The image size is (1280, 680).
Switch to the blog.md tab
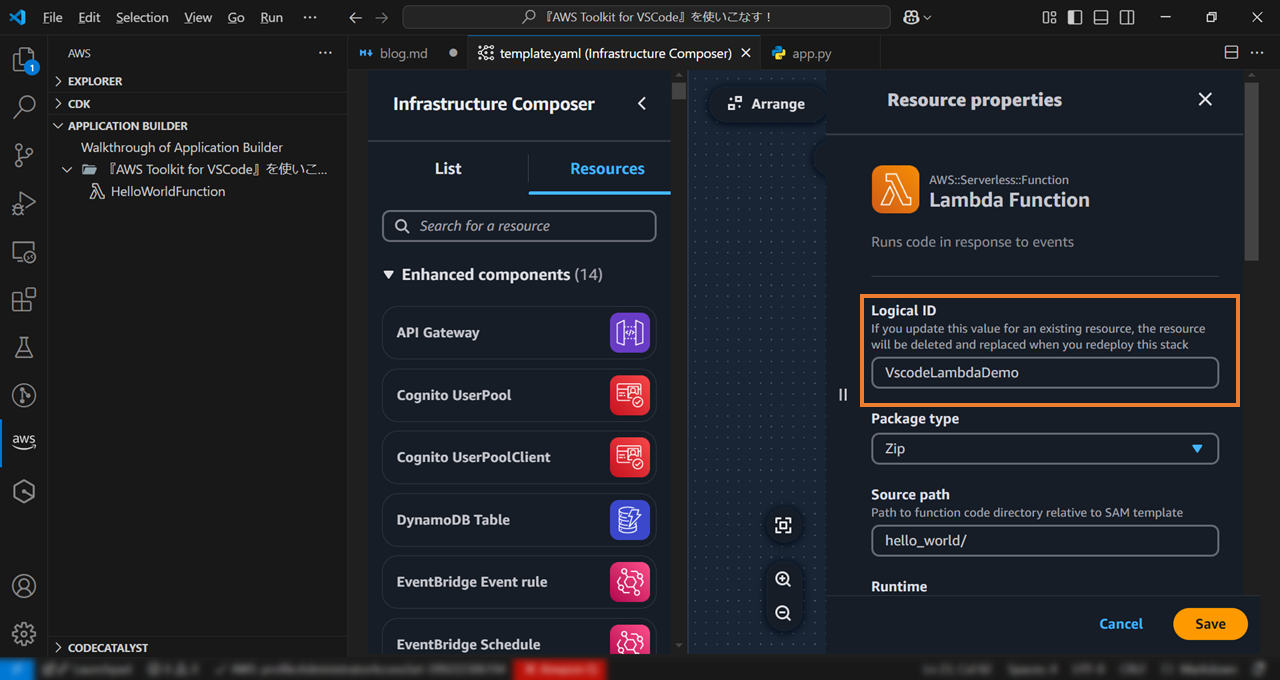[406, 51]
